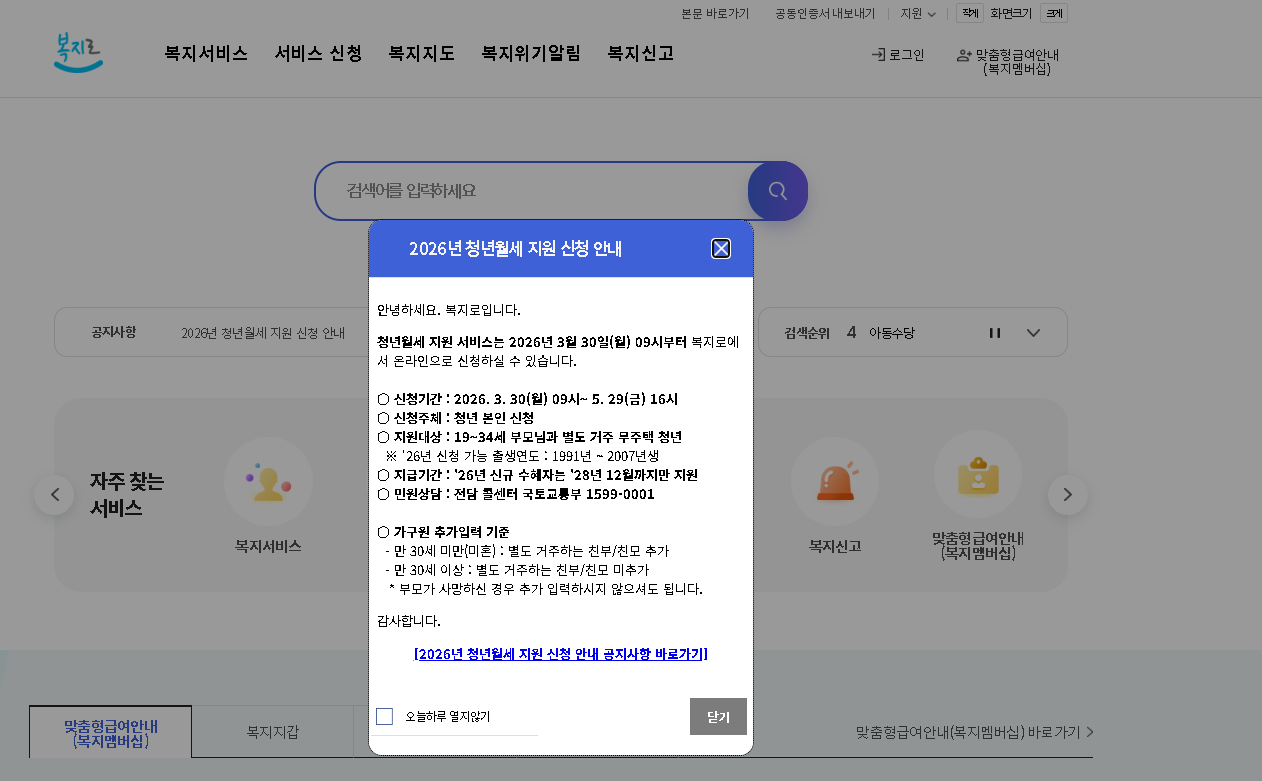Click the 복지로 logo

tap(78, 53)
